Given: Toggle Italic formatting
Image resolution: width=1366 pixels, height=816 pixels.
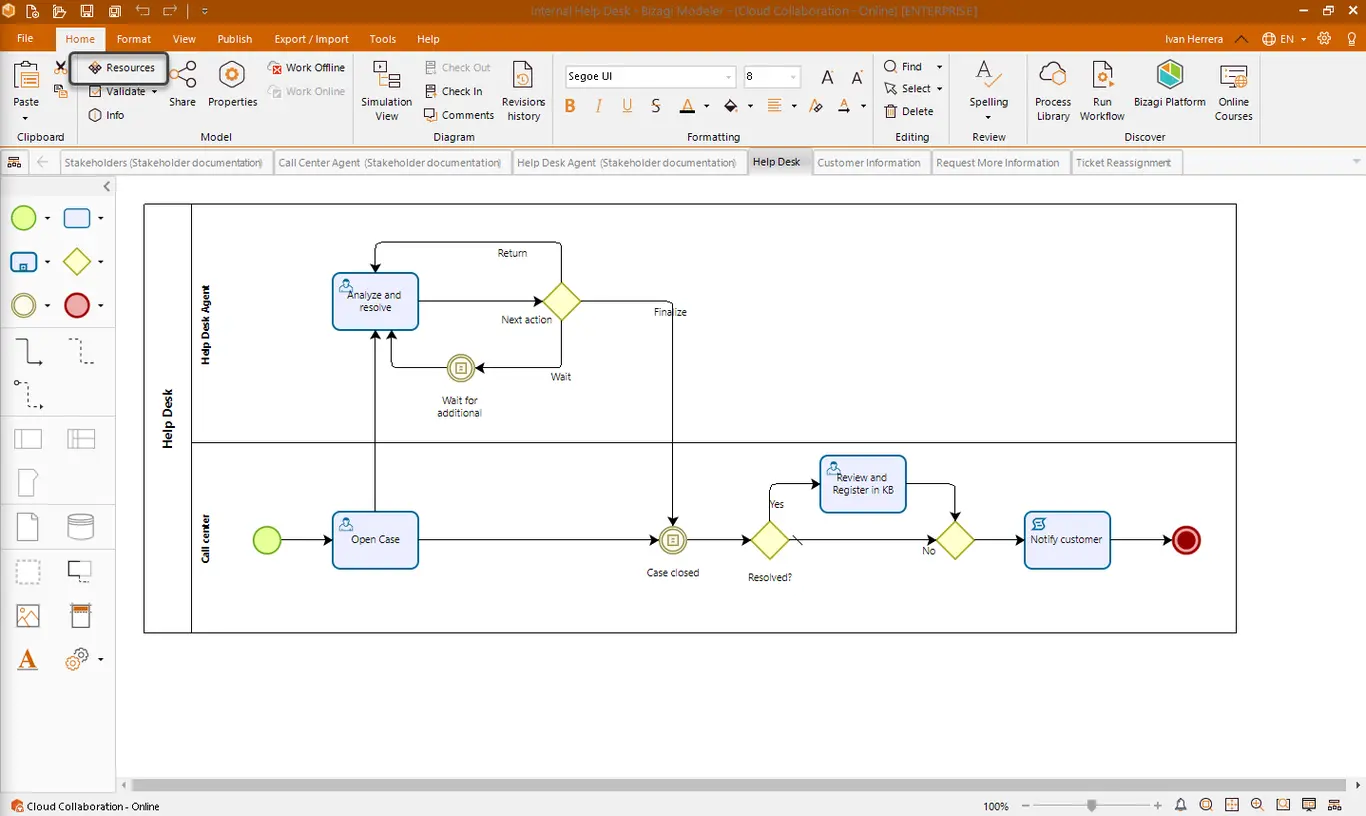Looking at the screenshot, I should [599, 106].
